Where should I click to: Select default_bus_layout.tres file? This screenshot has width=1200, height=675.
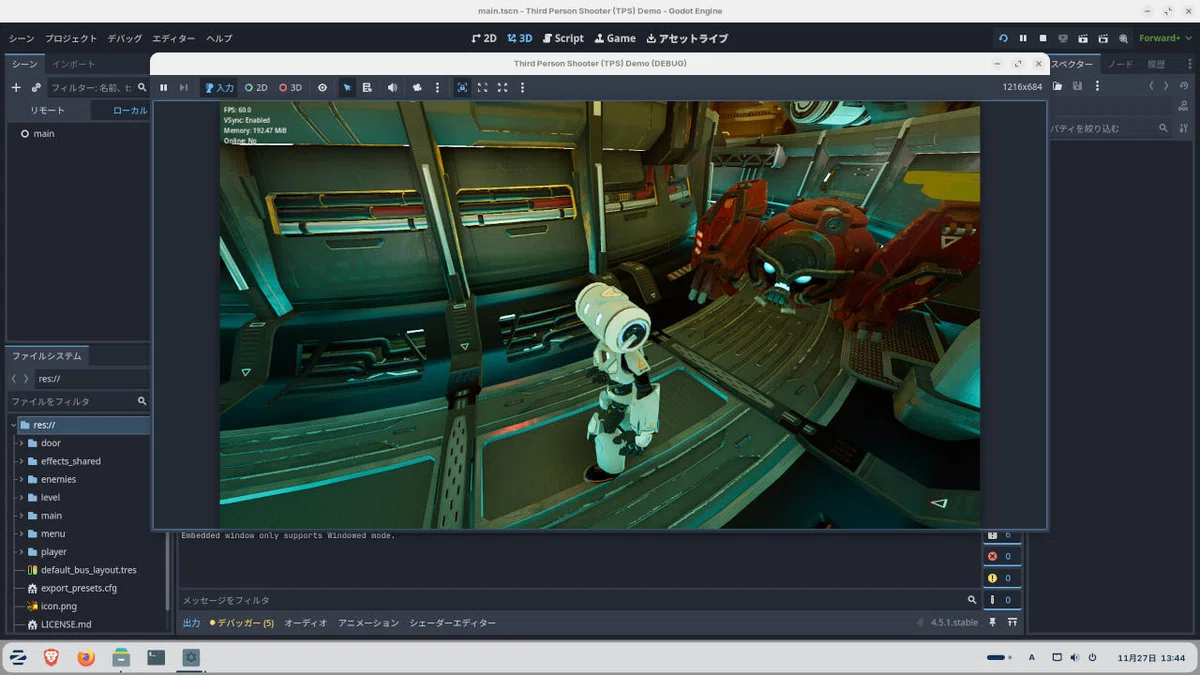[x=88, y=570]
